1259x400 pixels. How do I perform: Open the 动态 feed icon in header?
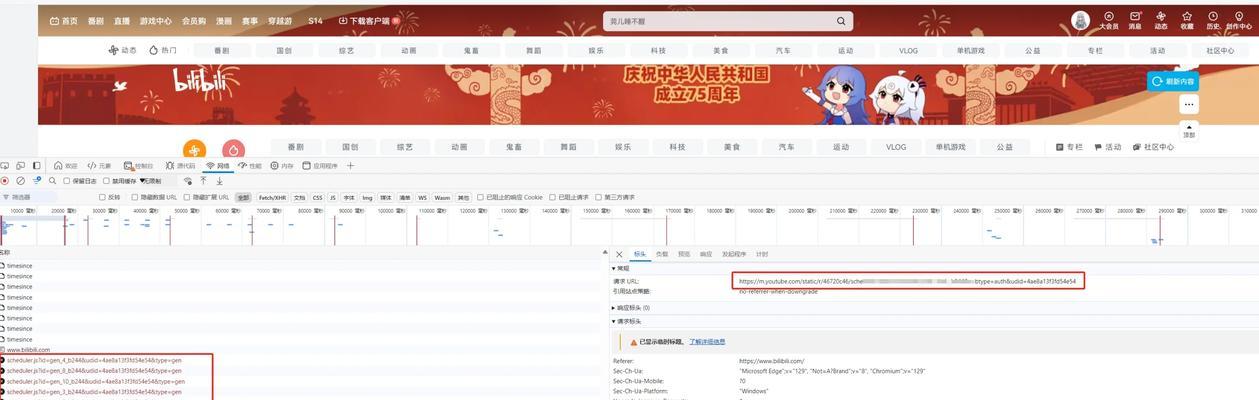[1161, 20]
